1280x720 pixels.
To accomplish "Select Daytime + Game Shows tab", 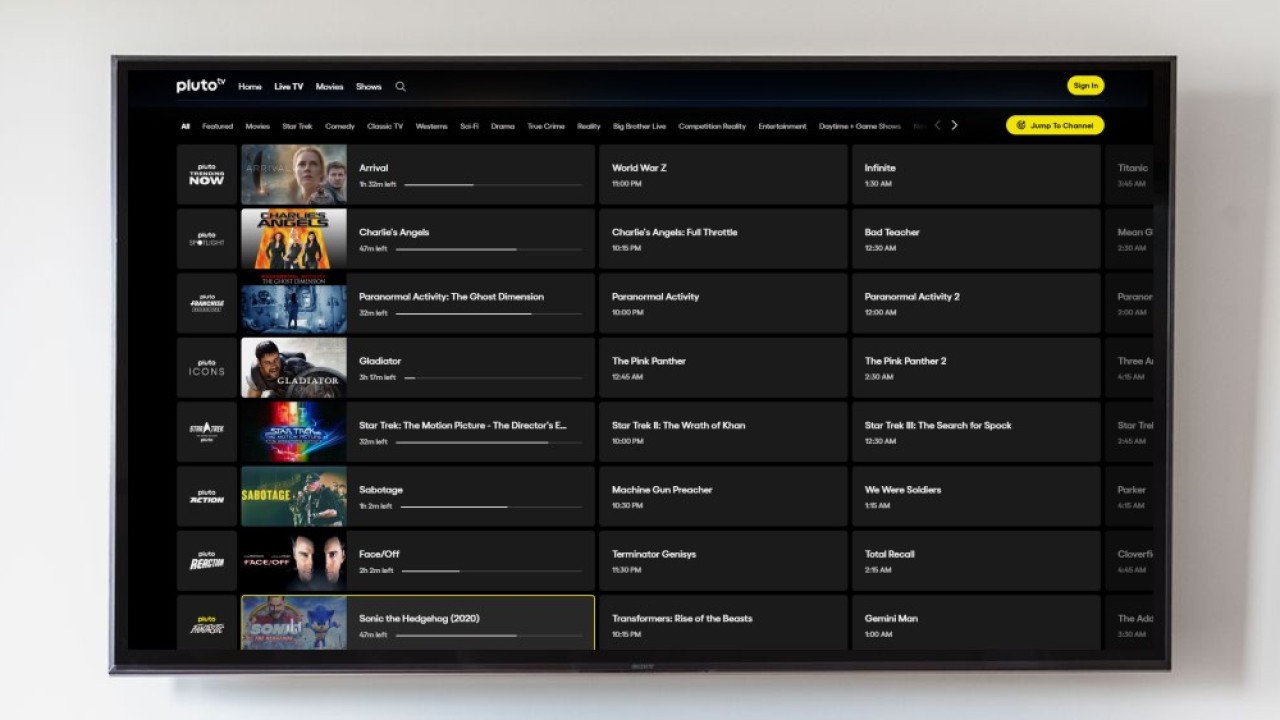I will point(860,127).
